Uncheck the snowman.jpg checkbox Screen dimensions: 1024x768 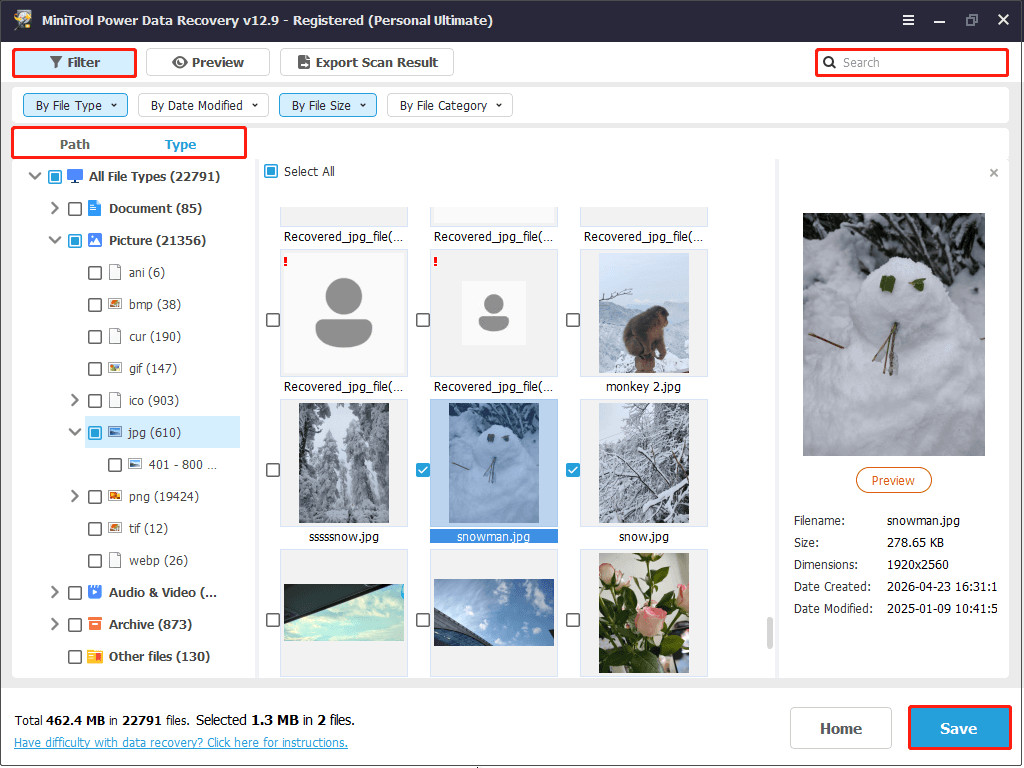tap(423, 470)
